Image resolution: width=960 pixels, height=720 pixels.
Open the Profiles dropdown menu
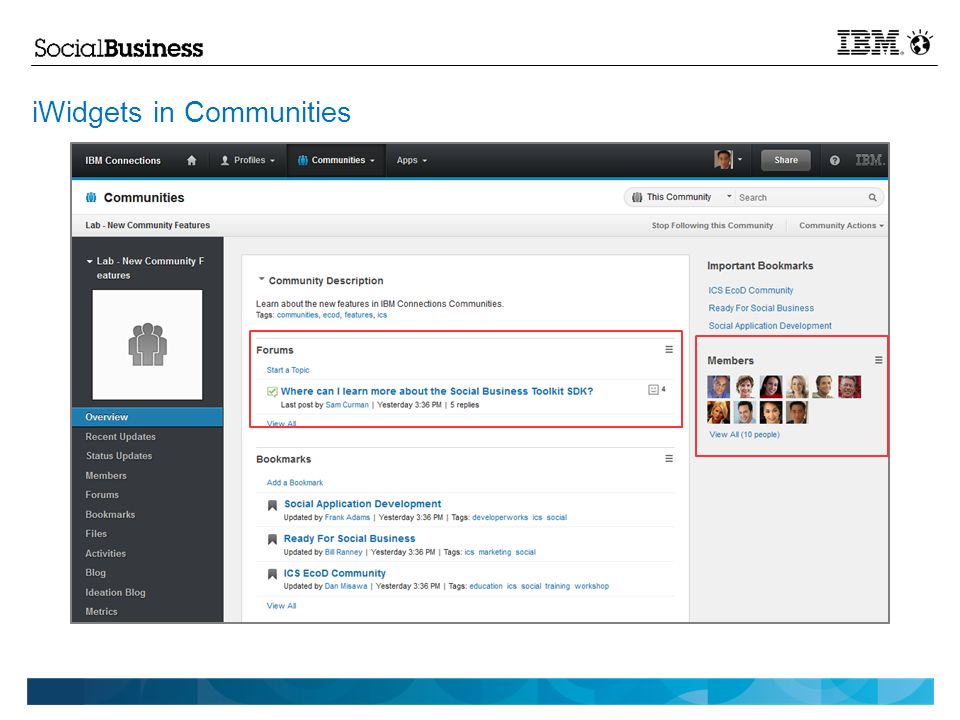coord(248,160)
